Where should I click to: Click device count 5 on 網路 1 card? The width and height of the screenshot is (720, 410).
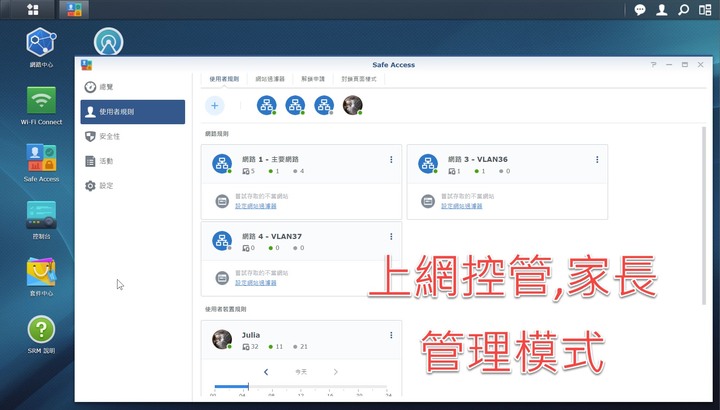[x=248, y=171]
